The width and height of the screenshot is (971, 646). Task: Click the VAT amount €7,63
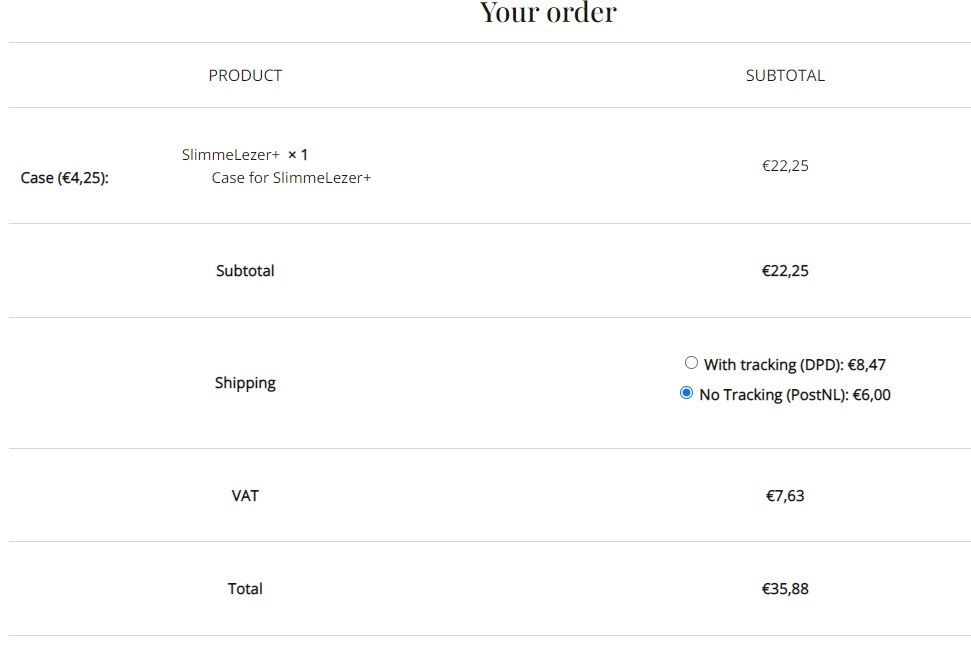(x=785, y=495)
